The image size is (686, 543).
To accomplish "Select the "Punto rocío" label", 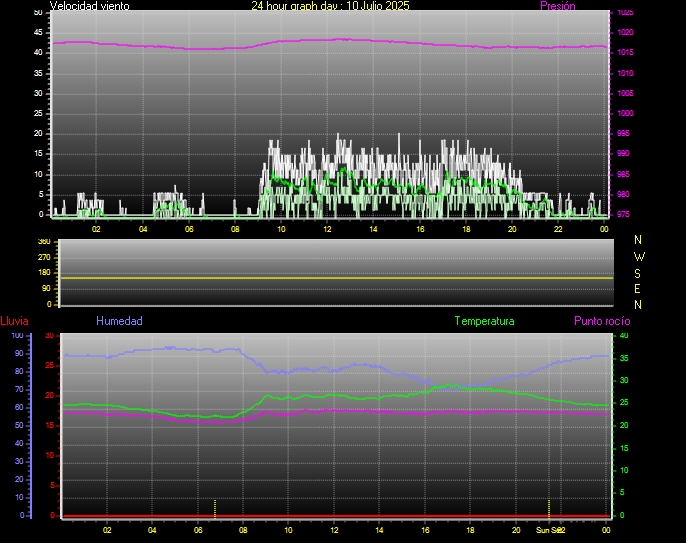I will [602, 321].
